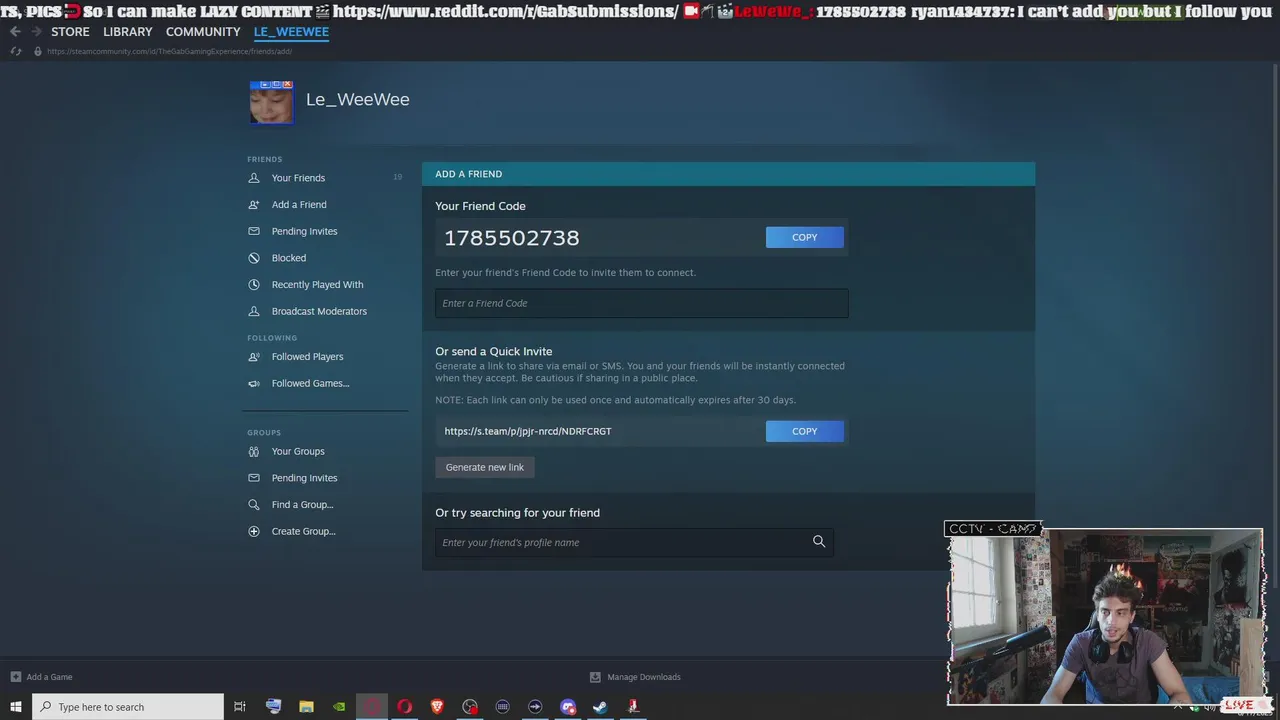Open Recently Played With
This screenshot has width=1280, height=720.
[317, 285]
